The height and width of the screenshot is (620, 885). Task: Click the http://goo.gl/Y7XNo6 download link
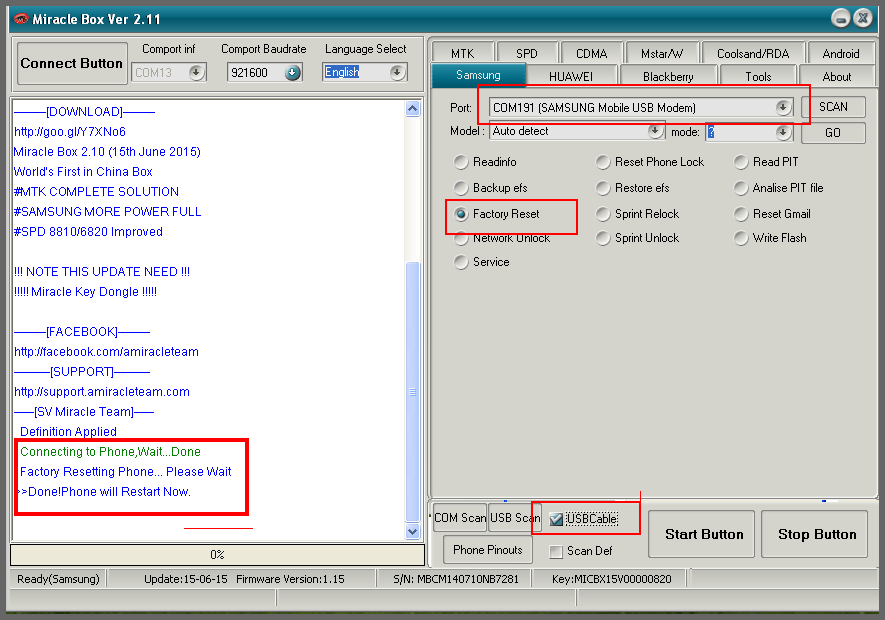(x=70, y=132)
